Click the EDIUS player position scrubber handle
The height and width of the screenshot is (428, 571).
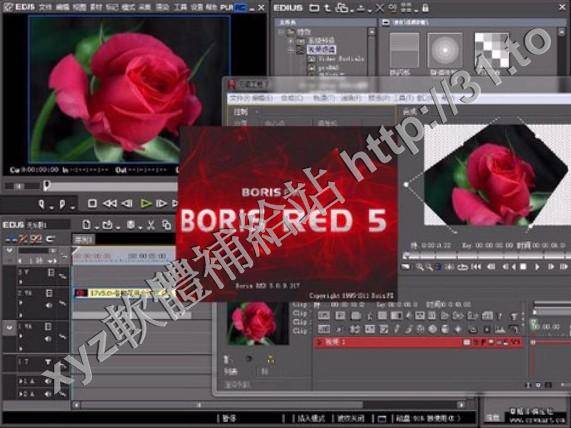[x=46, y=185]
